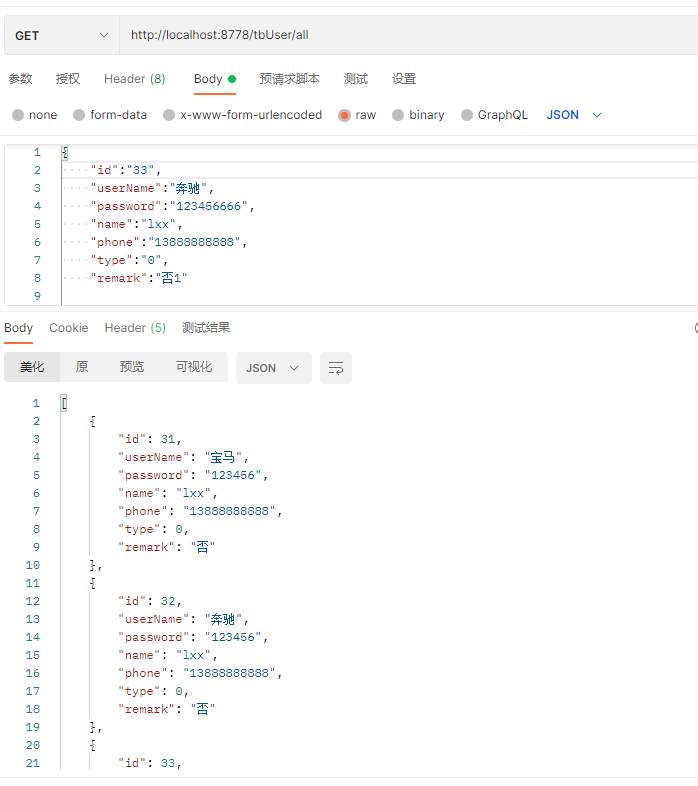Open the 测试结果 tab
Image resolution: width=698 pixels, height=786 pixels.
[206, 328]
